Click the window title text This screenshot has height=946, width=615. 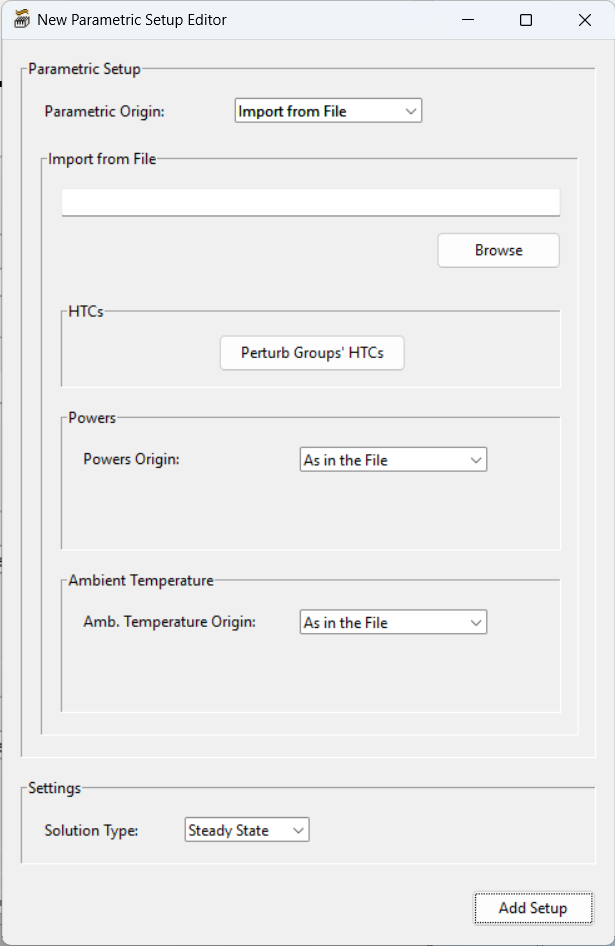132,20
